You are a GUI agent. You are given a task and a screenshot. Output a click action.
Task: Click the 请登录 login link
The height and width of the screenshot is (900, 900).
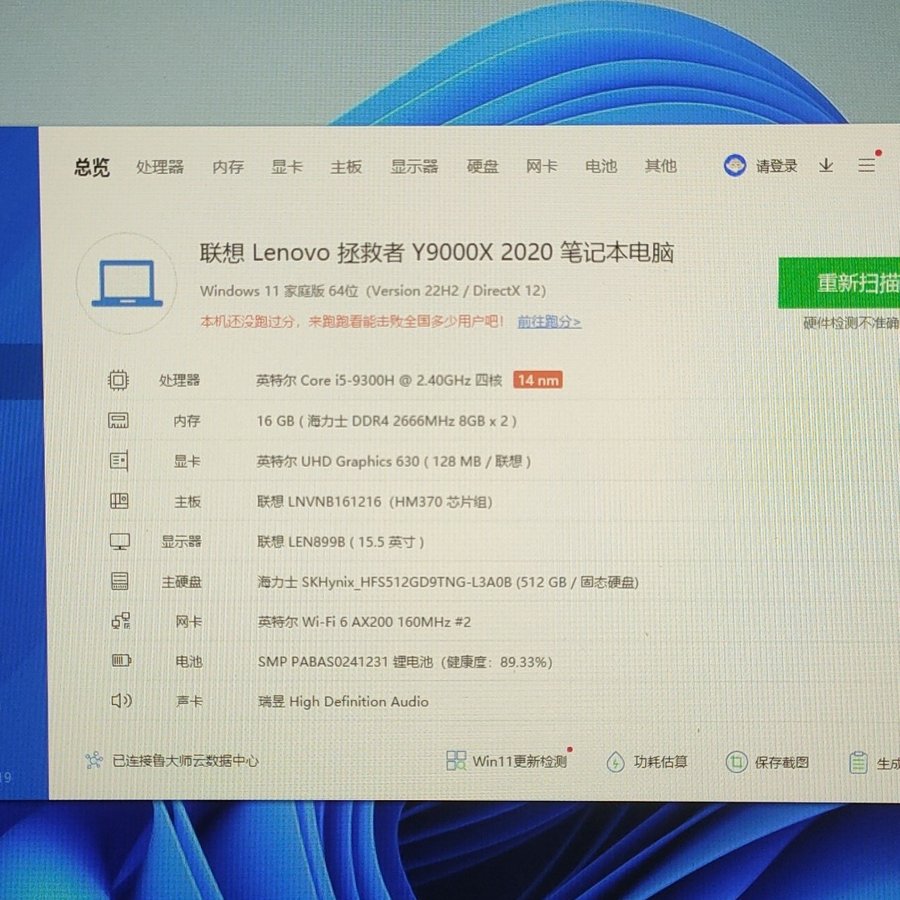[777, 166]
